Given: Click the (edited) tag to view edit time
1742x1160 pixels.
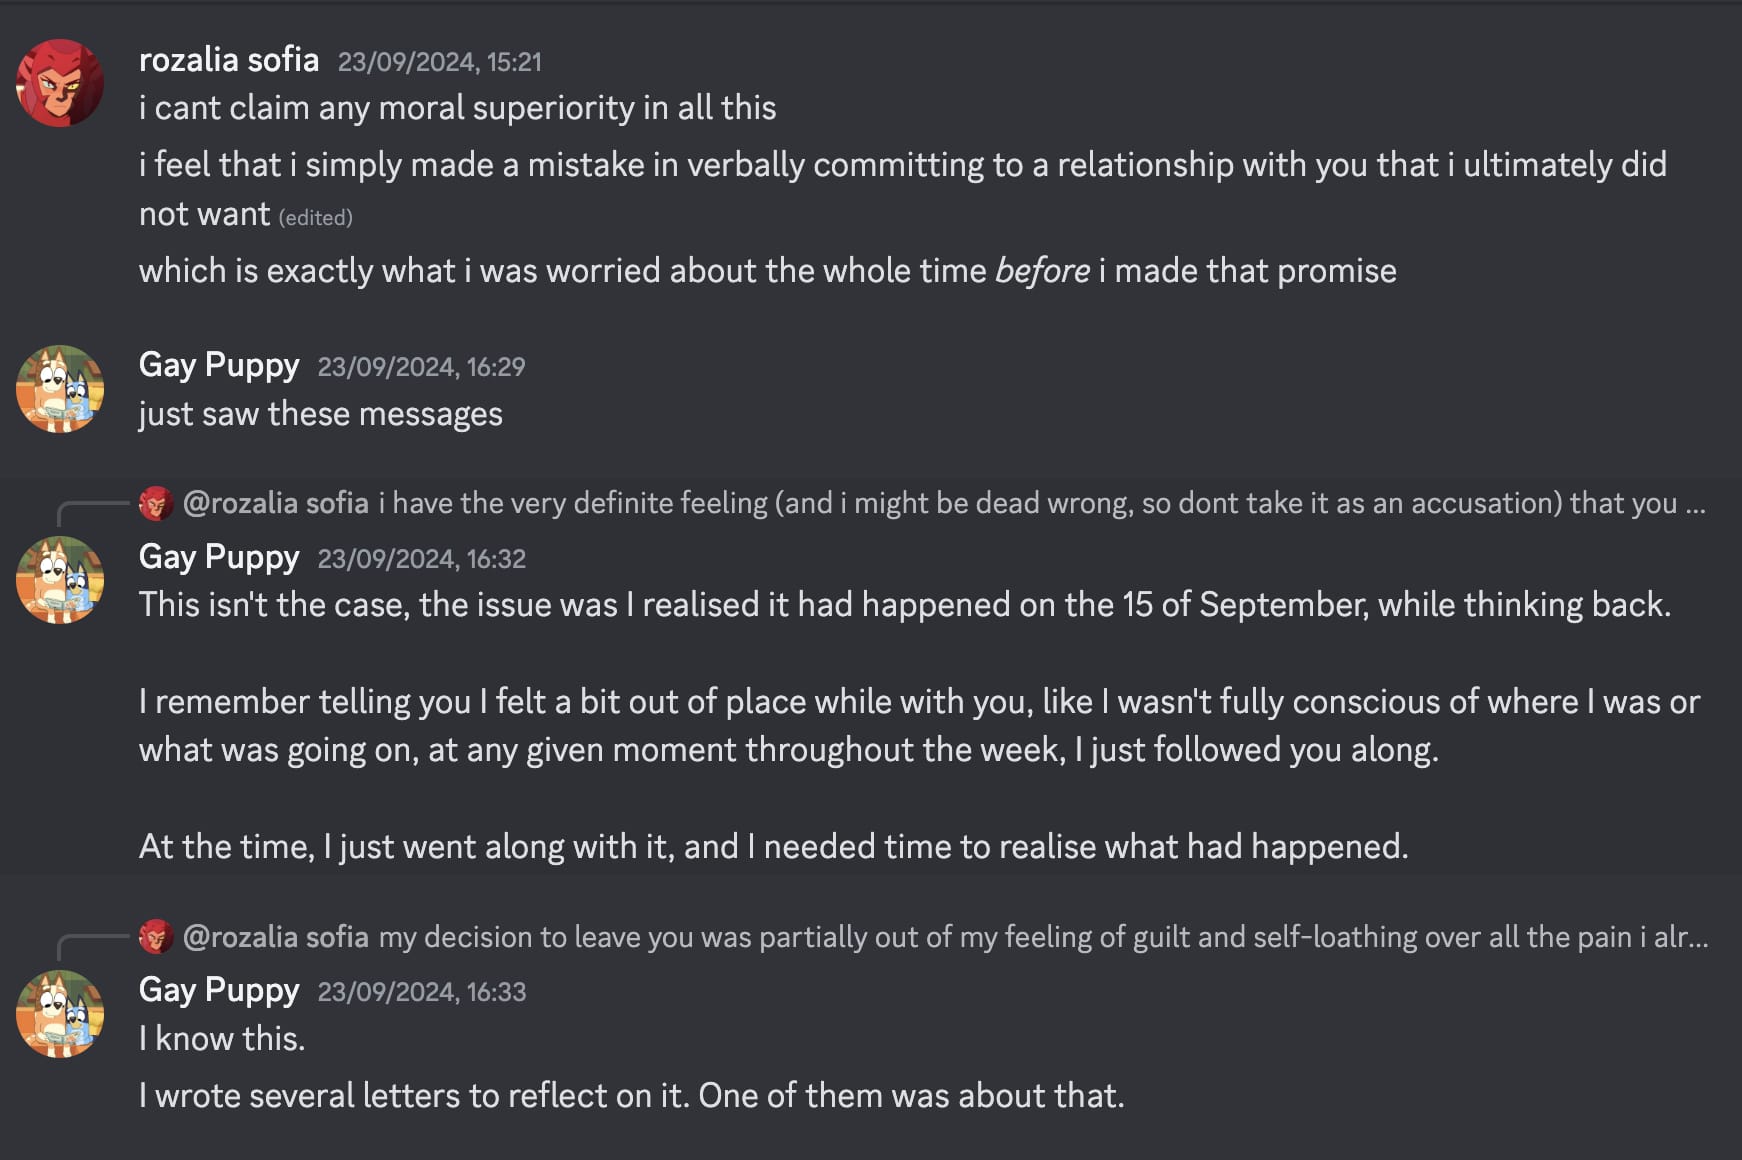Looking at the screenshot, I should pyautogui.click(x=317, y=217).
